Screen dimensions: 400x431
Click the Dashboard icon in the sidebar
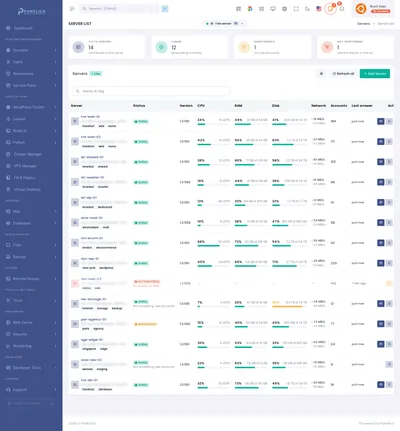pos(8,28)
